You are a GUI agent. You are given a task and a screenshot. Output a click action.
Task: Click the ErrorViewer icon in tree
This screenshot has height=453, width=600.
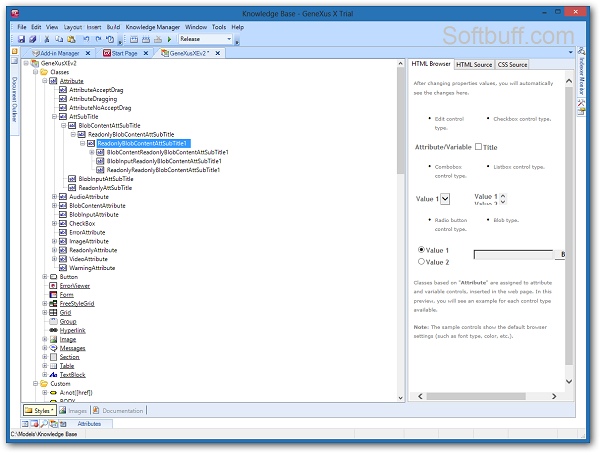point(54,285)
